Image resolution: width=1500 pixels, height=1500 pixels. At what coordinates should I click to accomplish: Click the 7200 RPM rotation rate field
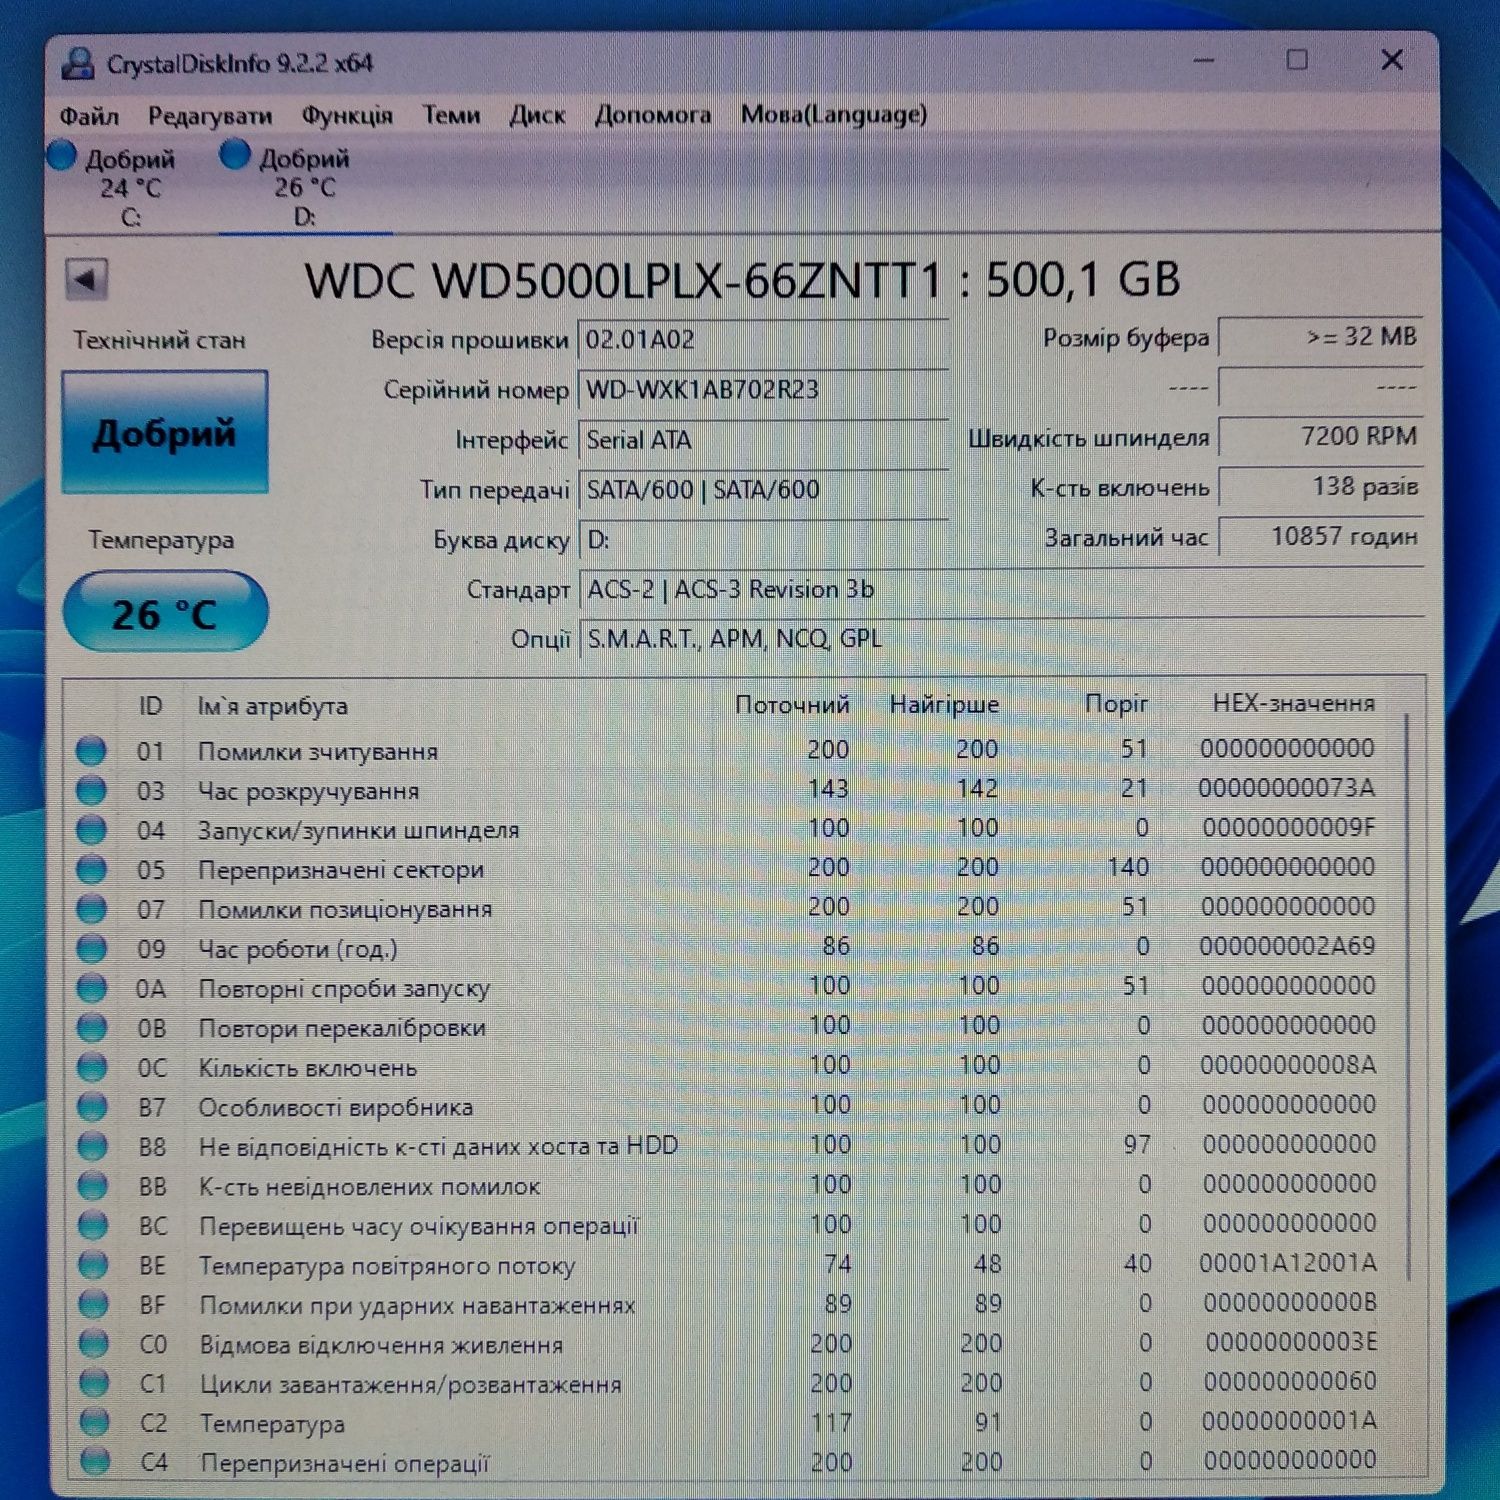pos(1320,437)
